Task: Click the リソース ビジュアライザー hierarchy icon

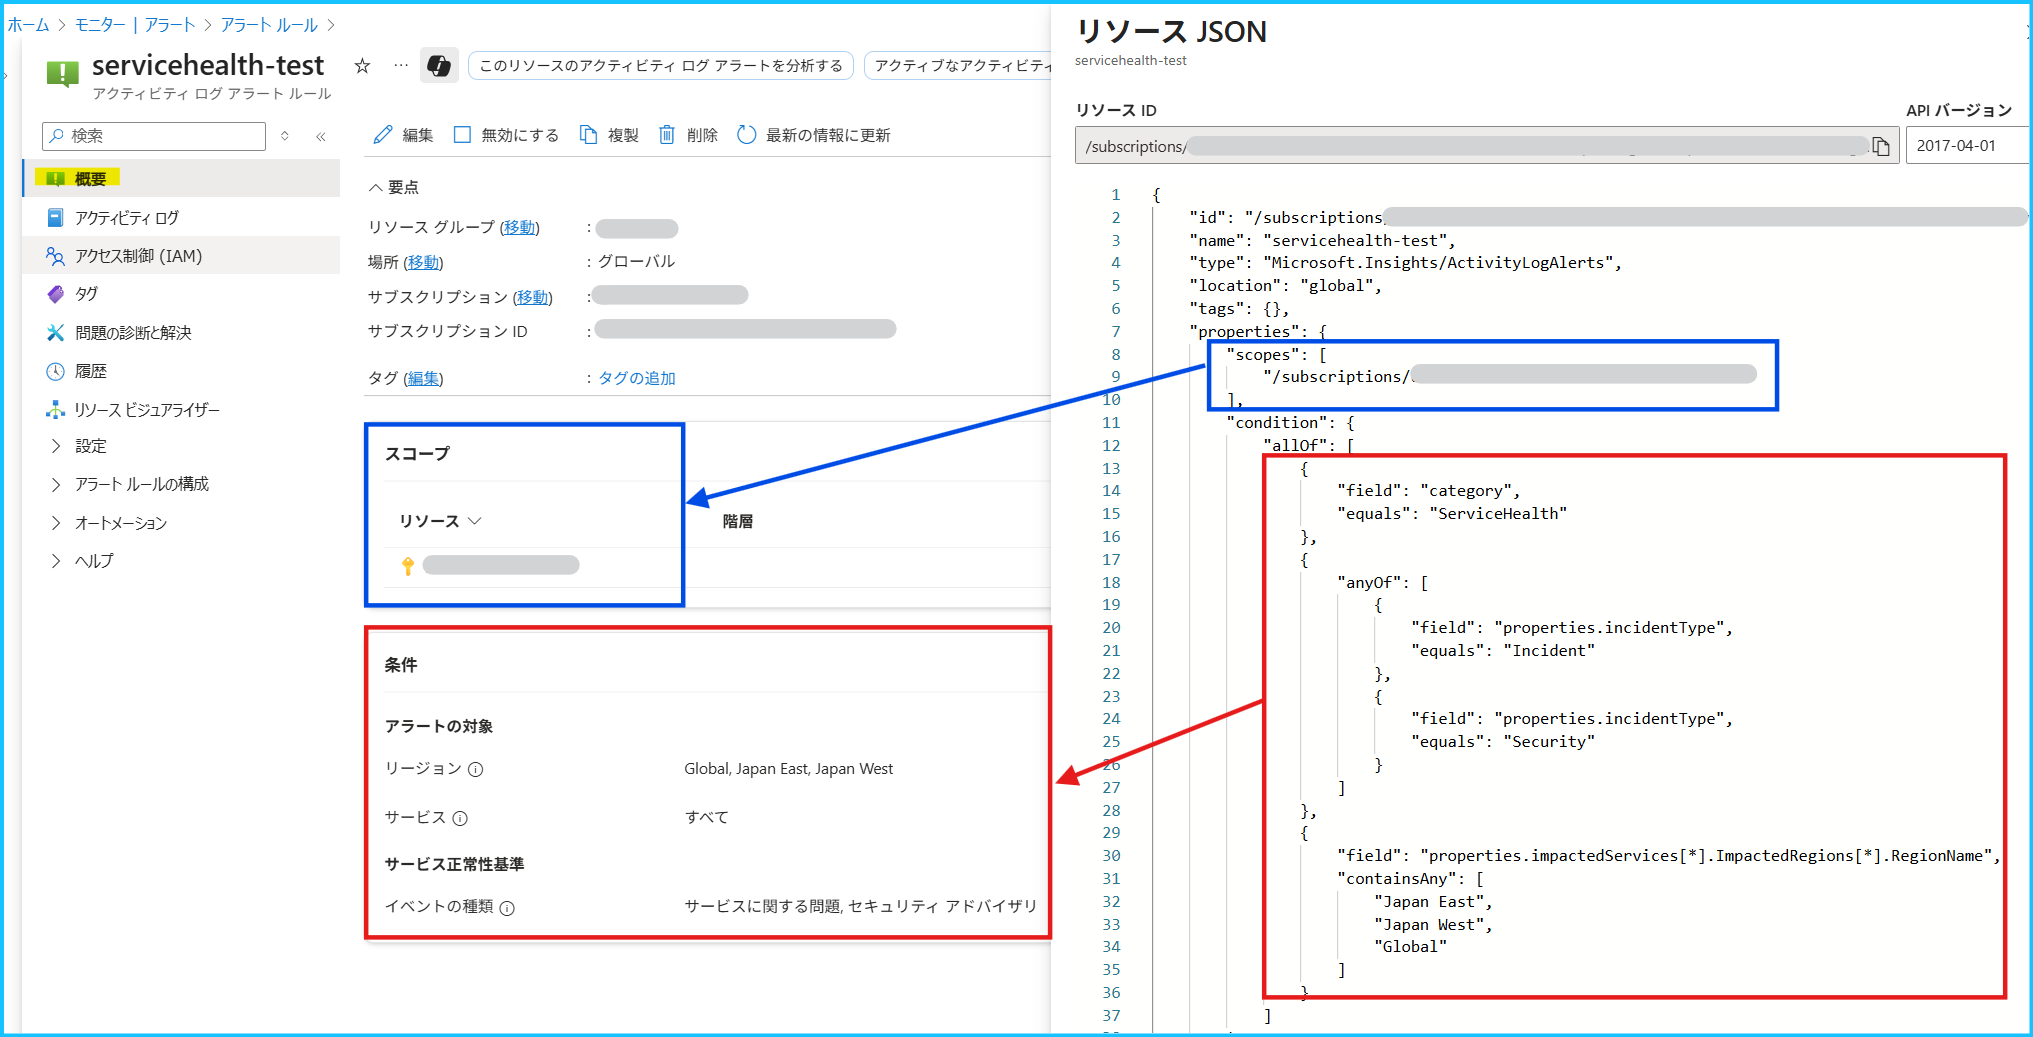Action: 56,410
